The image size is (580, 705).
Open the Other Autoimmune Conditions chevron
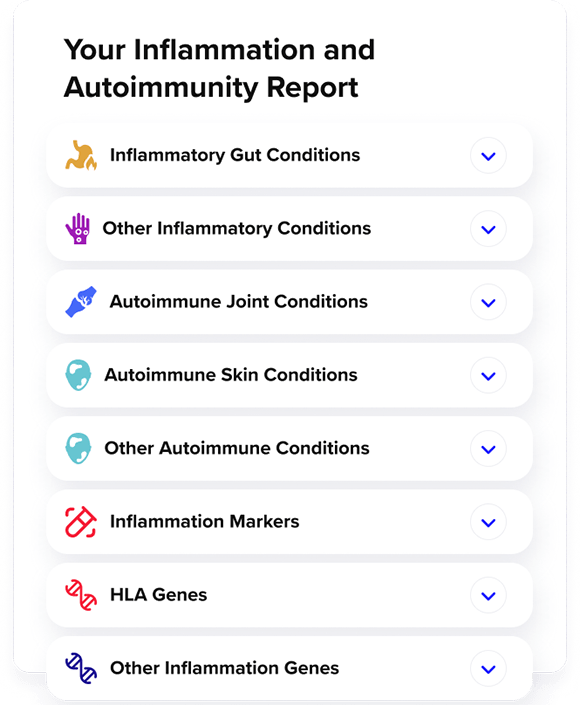(x=488, y=449)
